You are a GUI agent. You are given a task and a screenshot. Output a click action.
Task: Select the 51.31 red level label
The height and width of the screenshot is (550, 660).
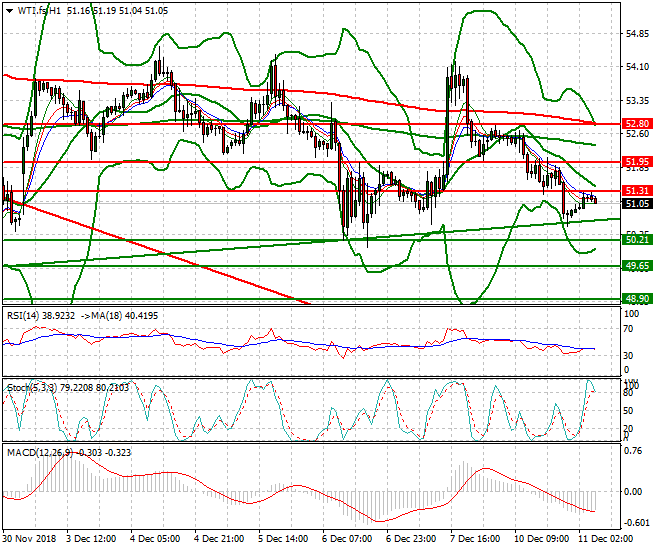coord(638,191)
